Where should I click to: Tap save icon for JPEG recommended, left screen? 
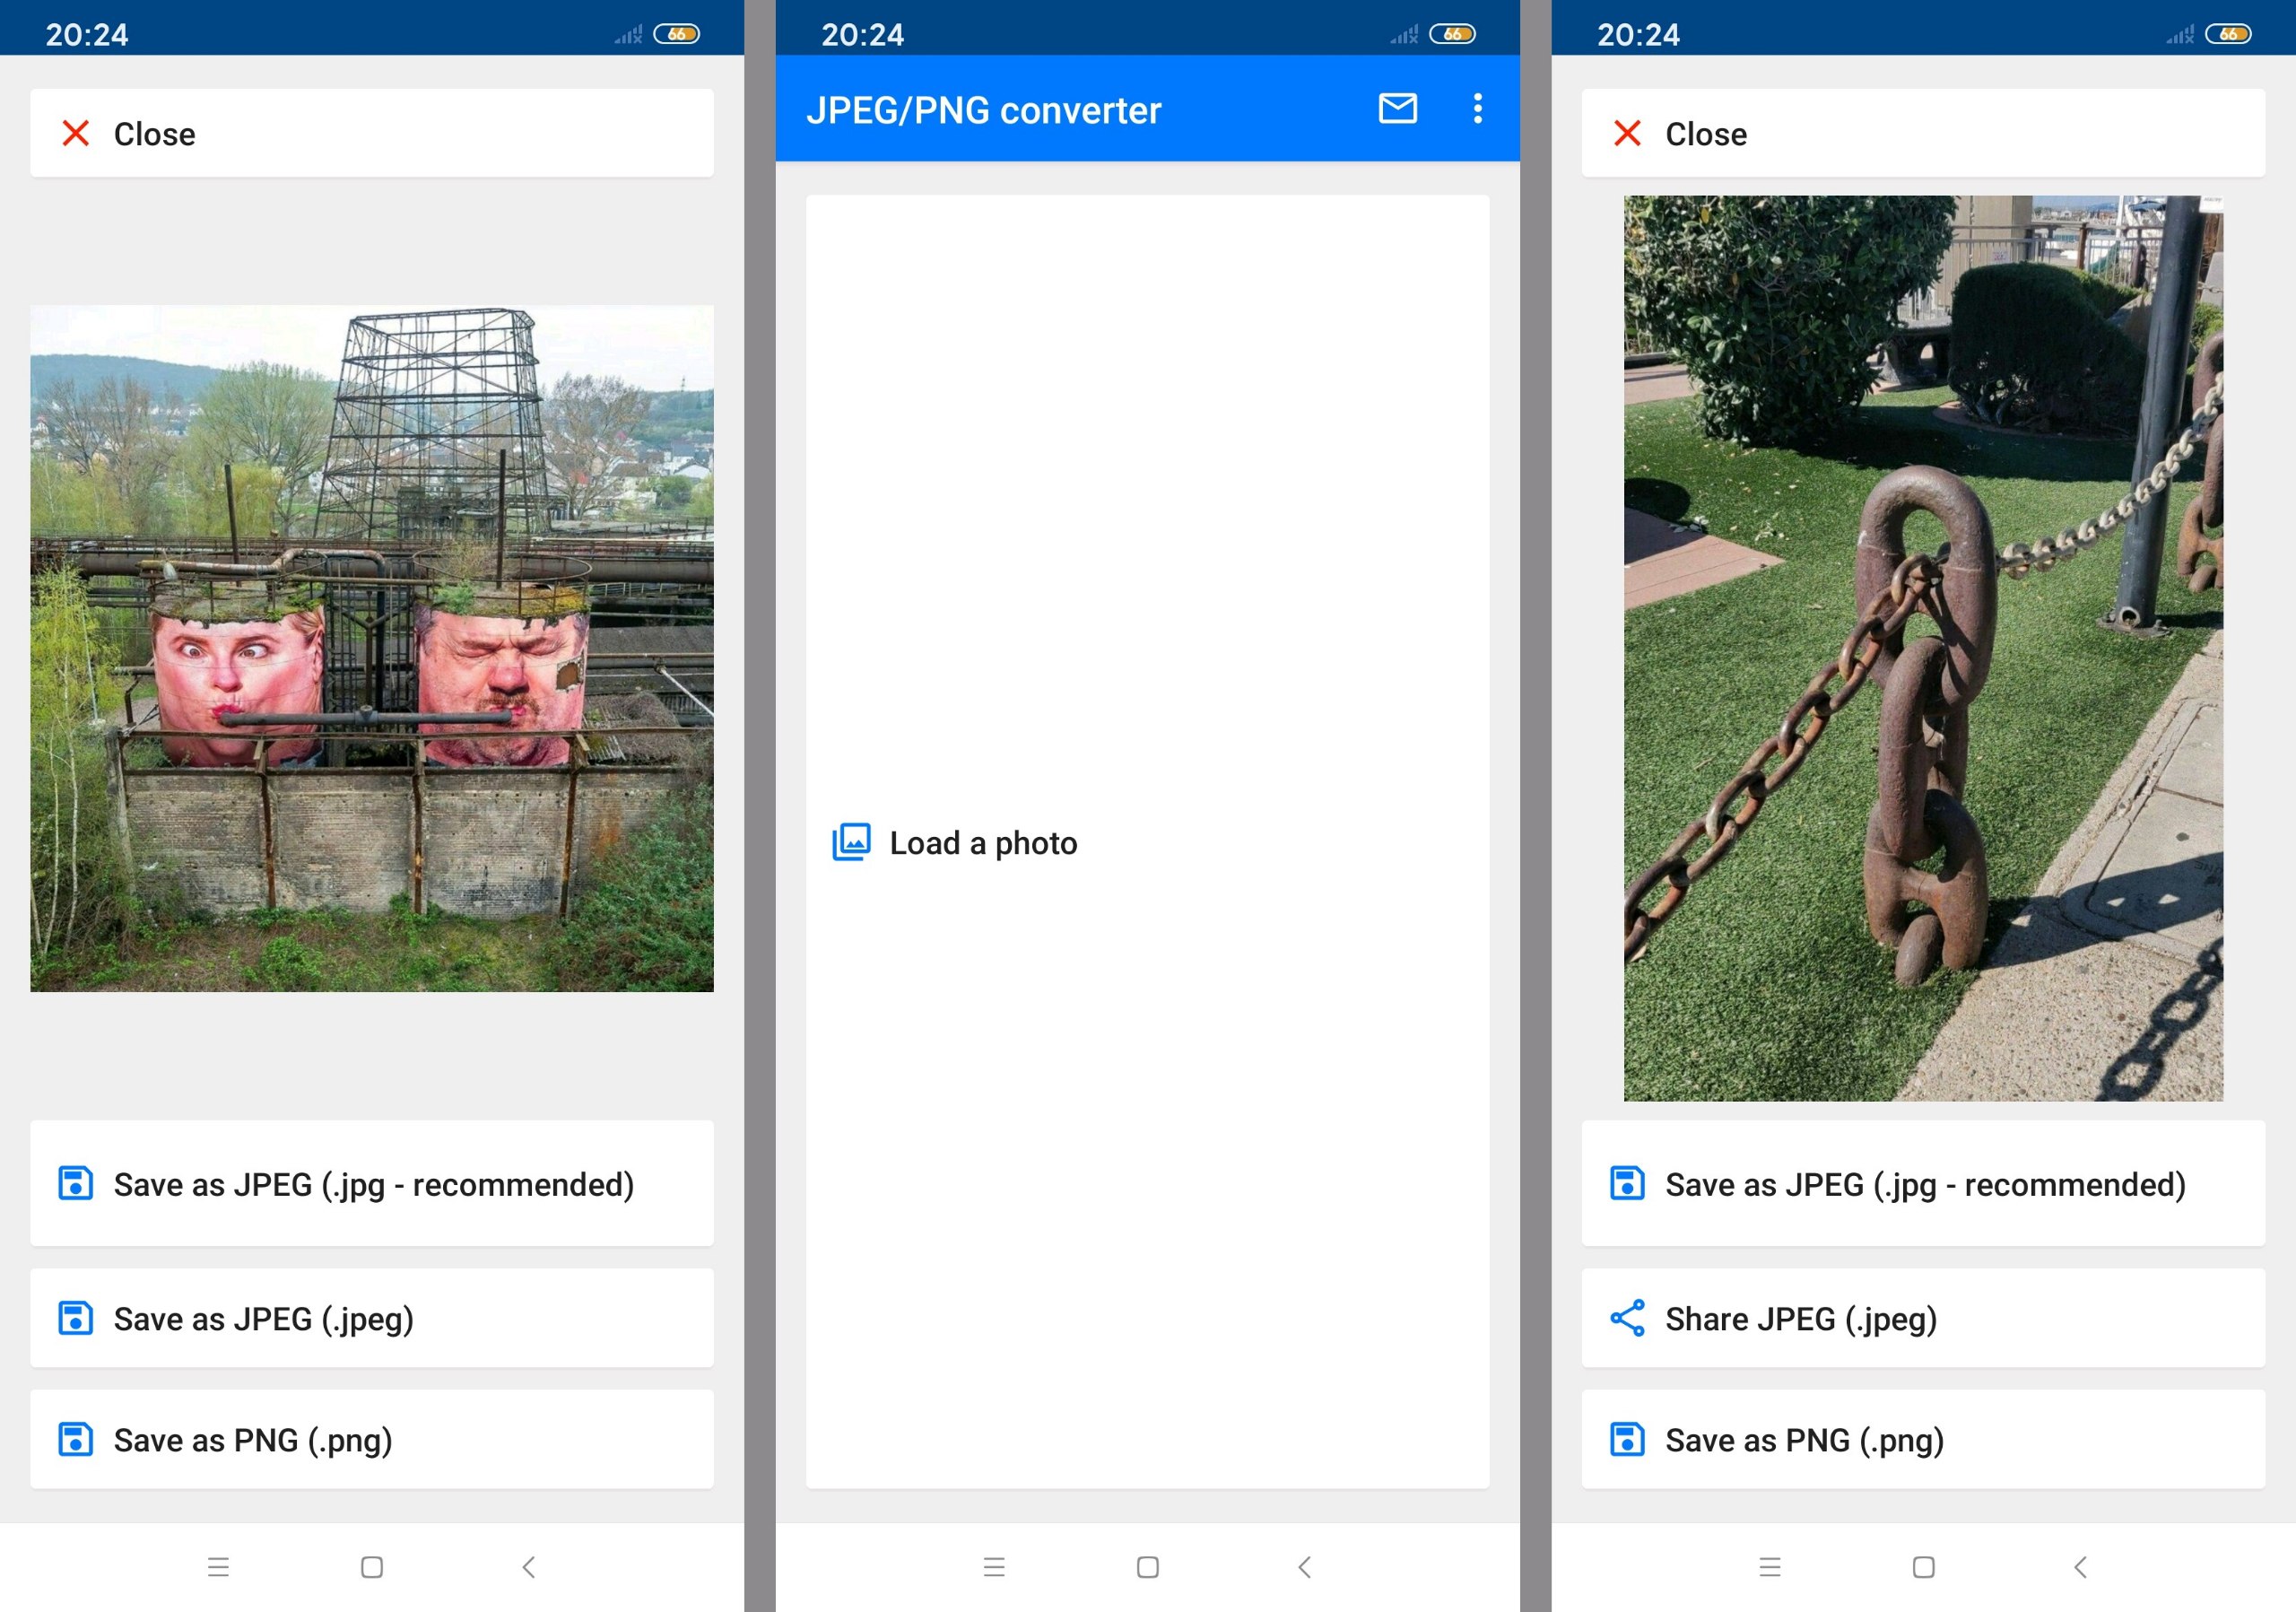click(x=76, y=1183)
